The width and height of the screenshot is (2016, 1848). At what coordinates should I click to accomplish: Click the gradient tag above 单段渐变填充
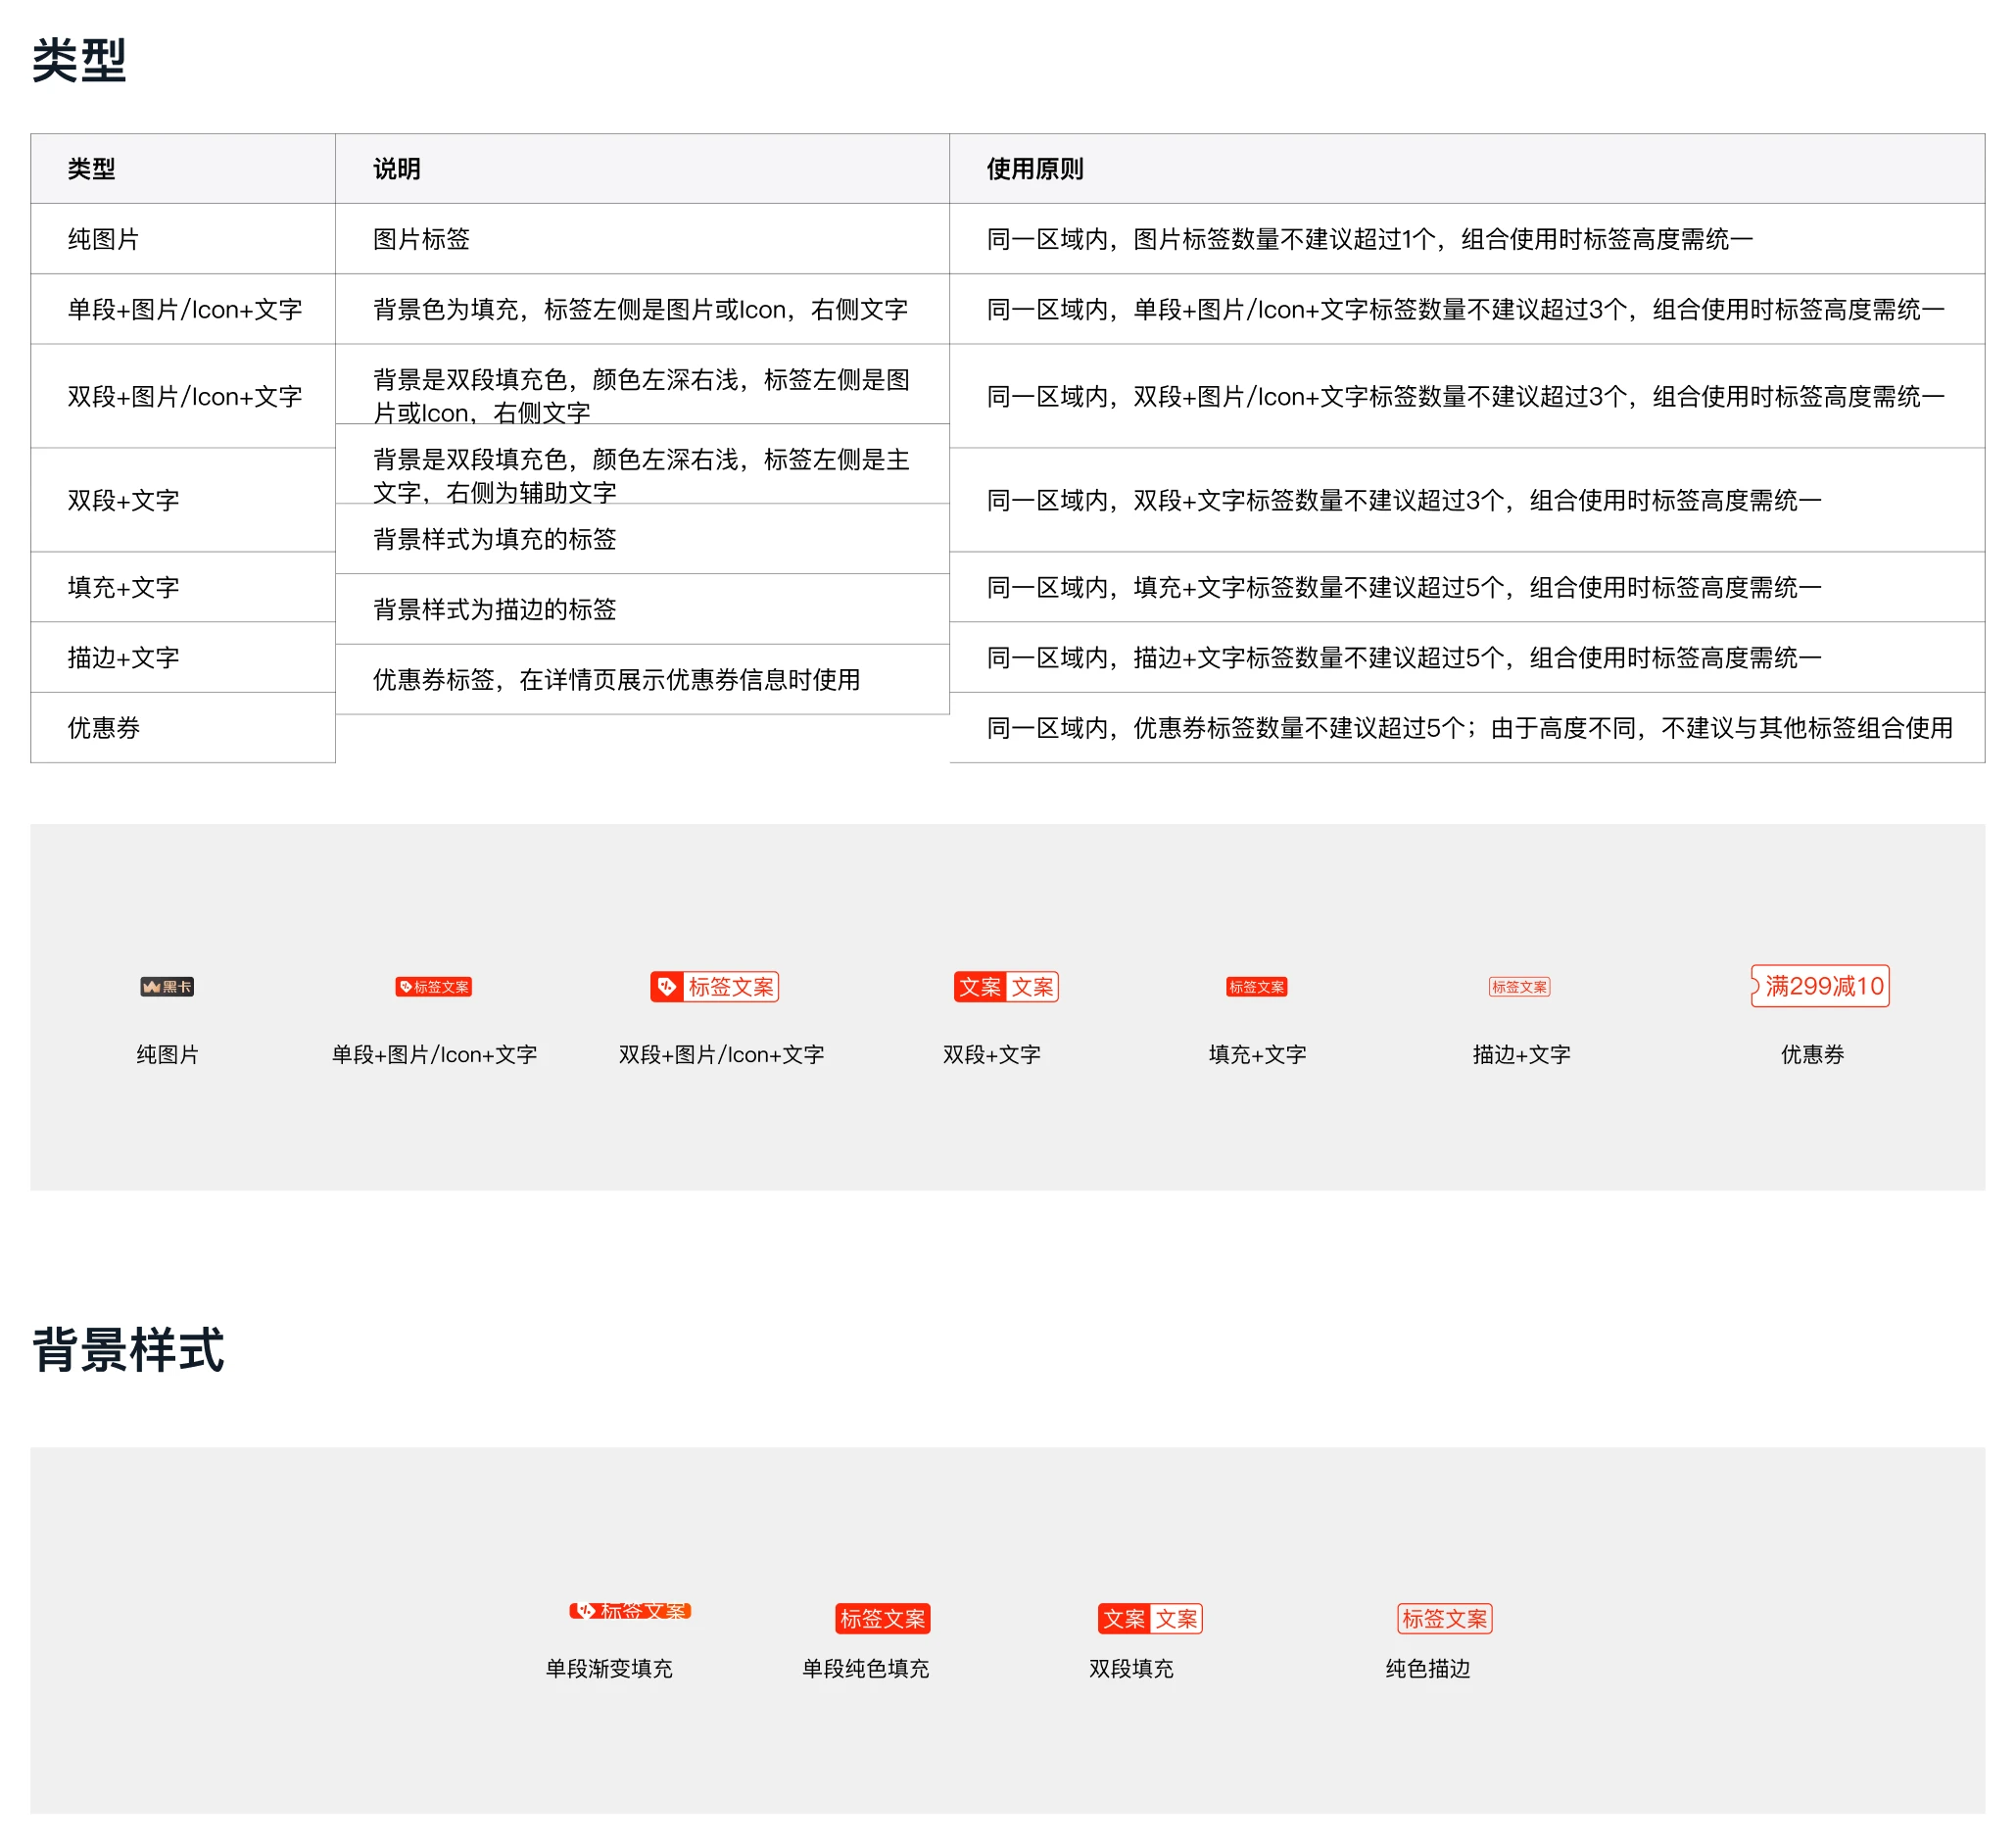pos(631,1611)
